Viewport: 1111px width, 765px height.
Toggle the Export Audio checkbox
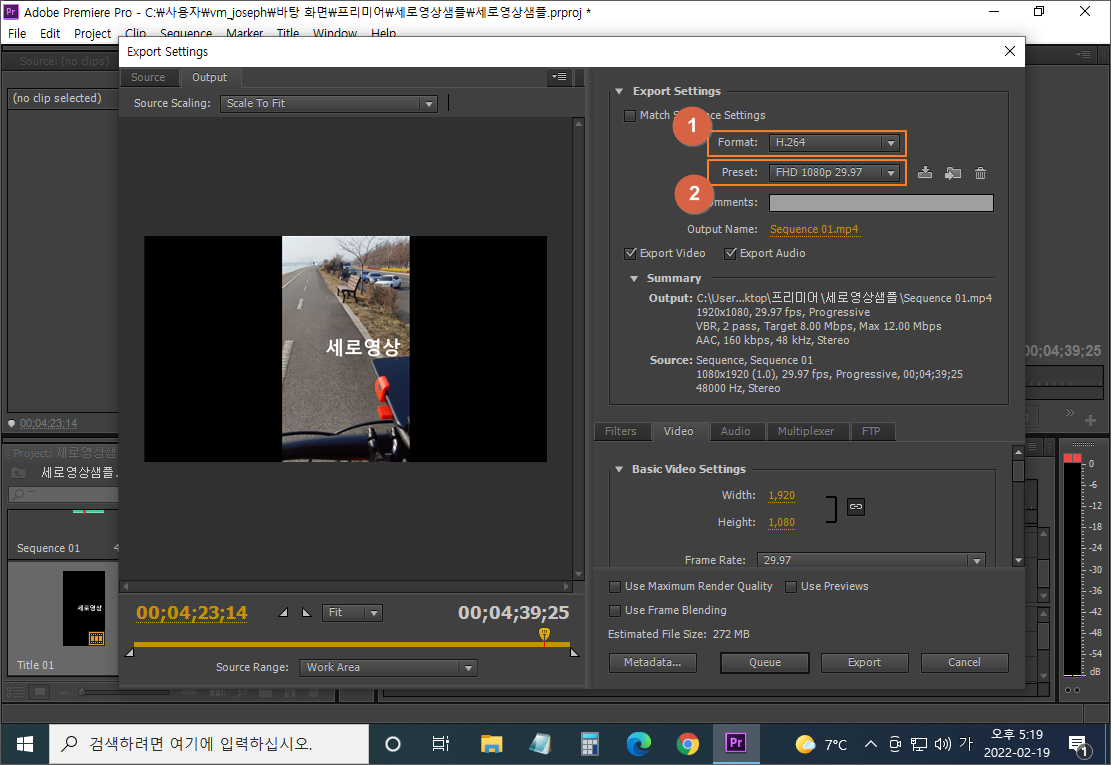pyautogui.click(x=730, y=254)
